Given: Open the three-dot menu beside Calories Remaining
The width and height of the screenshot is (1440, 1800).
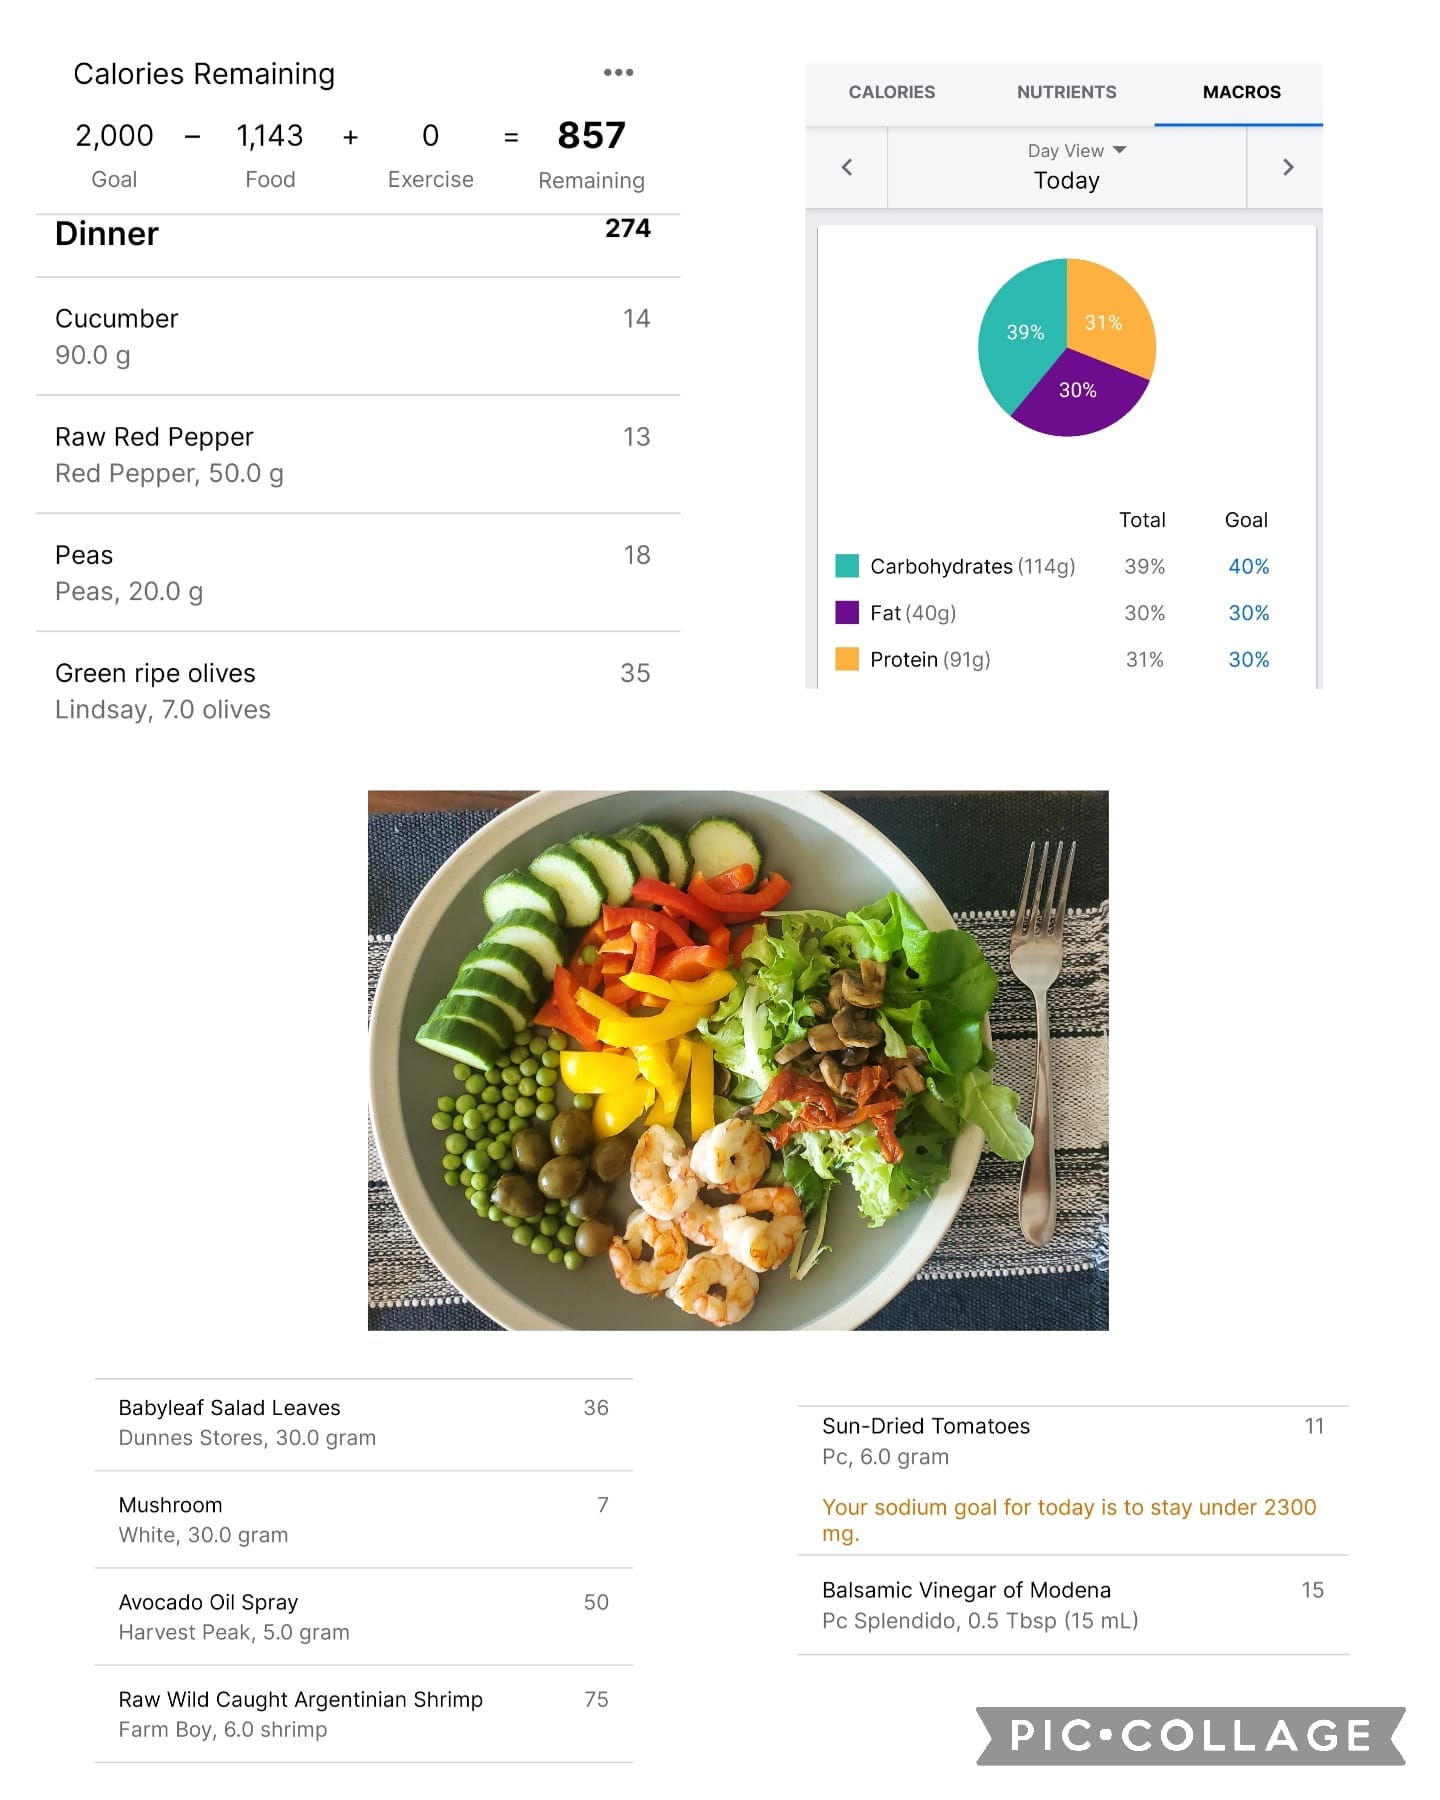Looking at the screenshot, I should (618, 72).
